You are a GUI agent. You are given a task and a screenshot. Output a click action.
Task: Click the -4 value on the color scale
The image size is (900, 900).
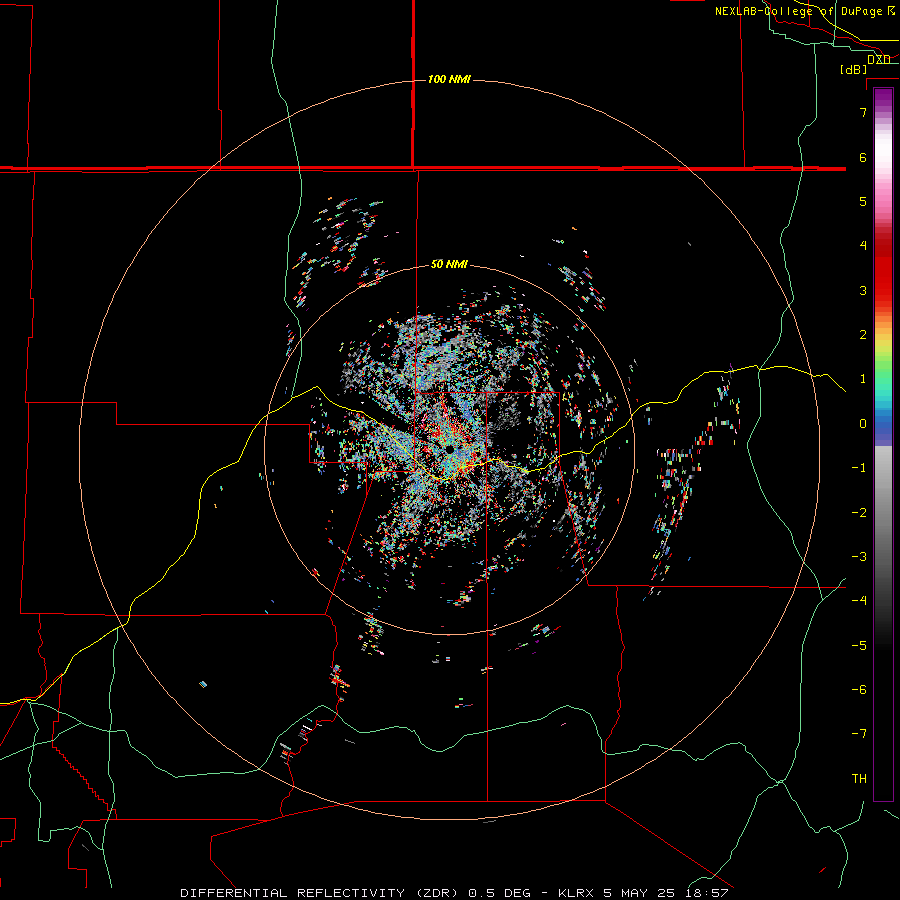click(x=859, y=601)
